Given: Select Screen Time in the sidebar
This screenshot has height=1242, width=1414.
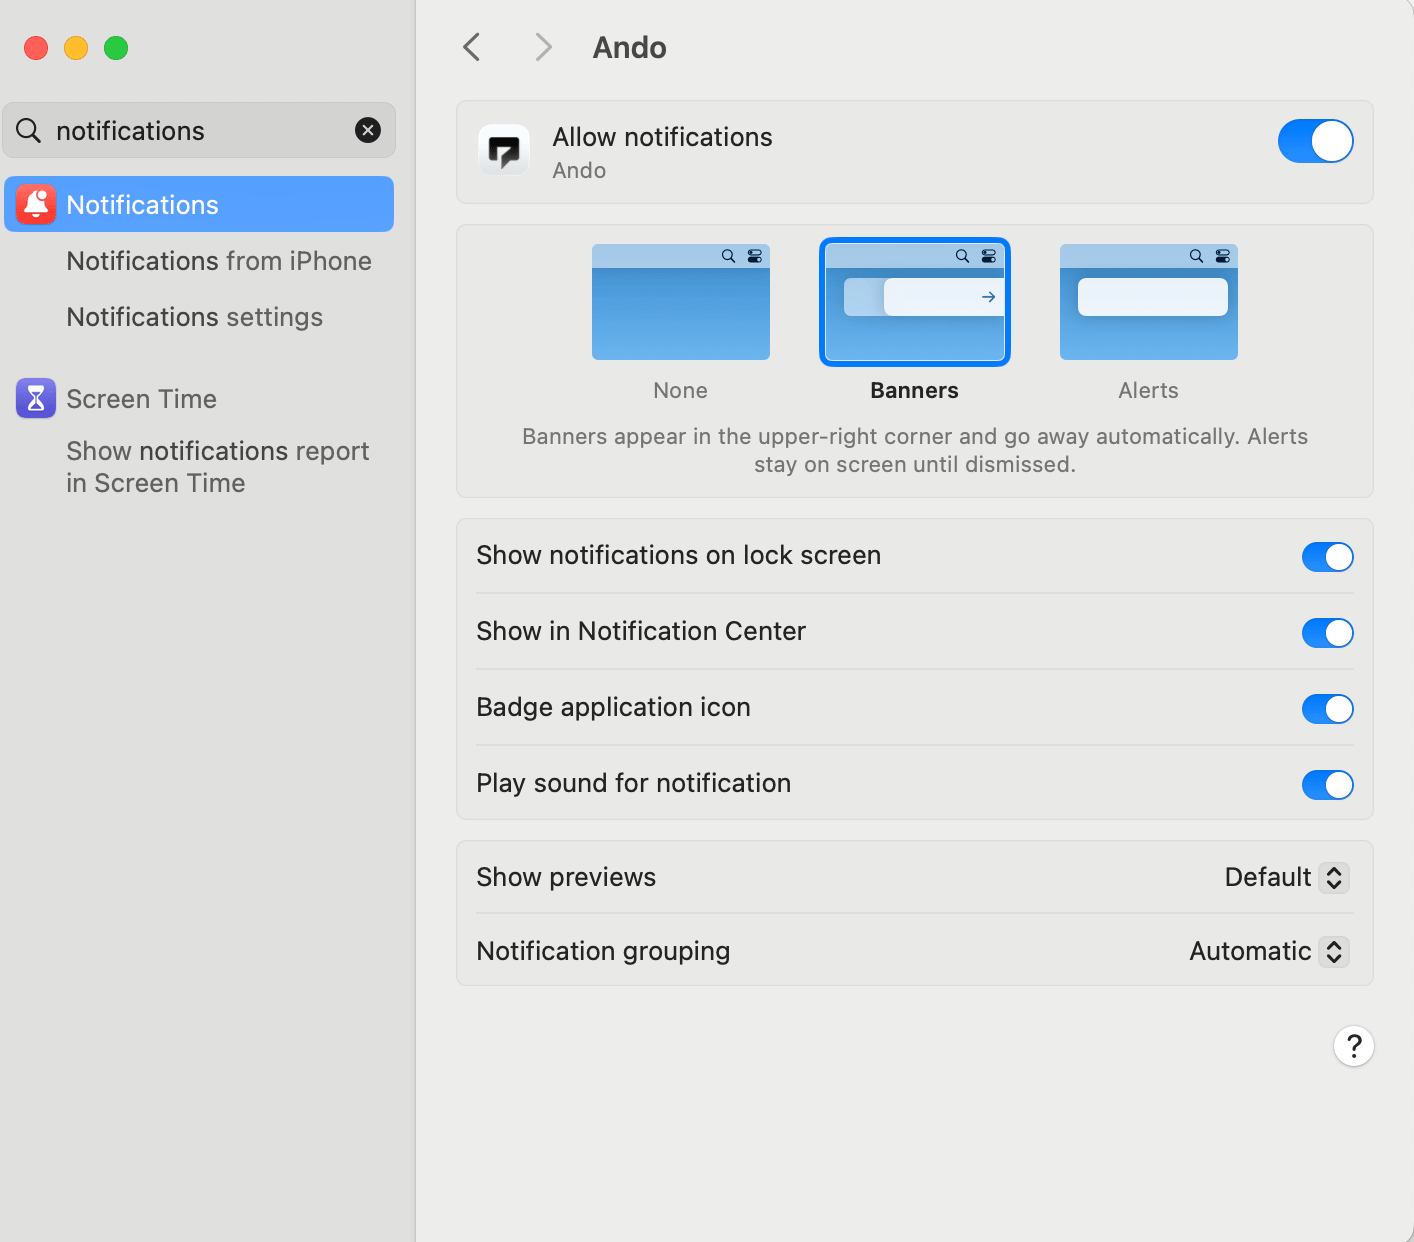Looking at the screenshot, I should coord(141,399).
